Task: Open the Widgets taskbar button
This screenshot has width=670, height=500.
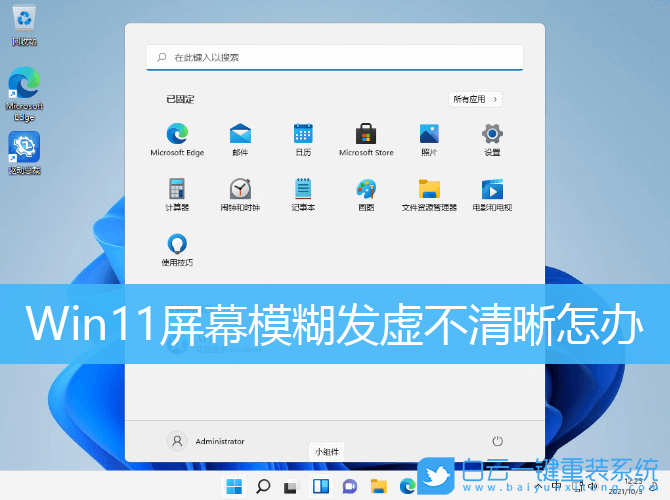Action: pos(321,486)
